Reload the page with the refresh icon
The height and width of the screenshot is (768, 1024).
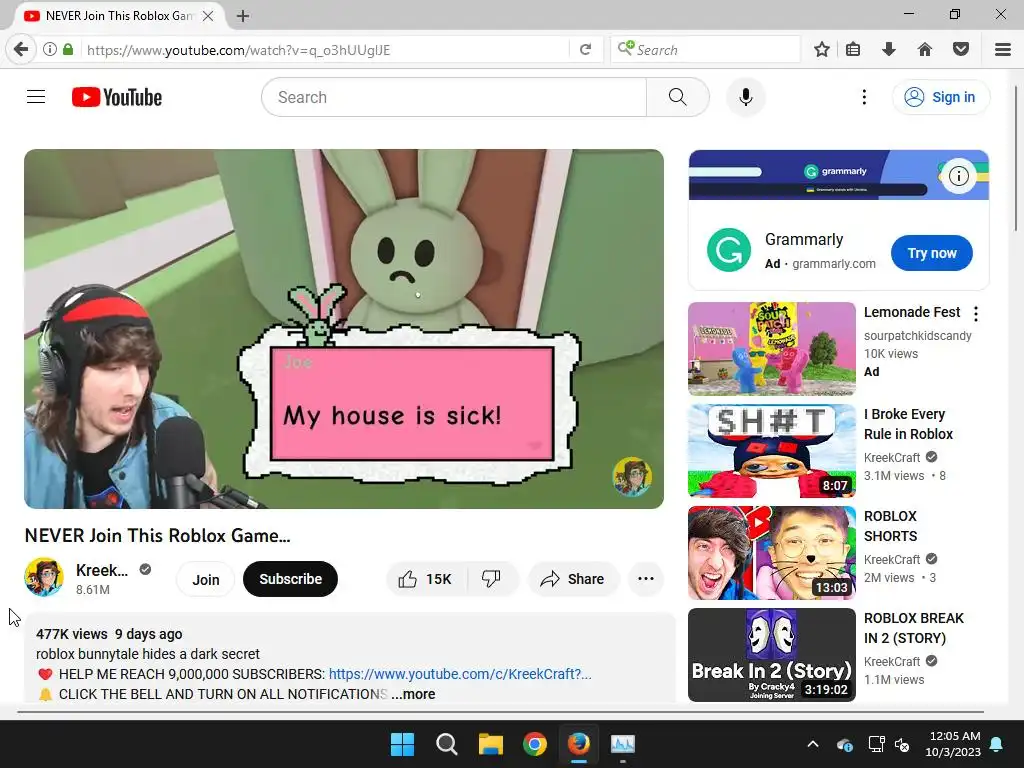pyautogui.click(x=586, y=50)
